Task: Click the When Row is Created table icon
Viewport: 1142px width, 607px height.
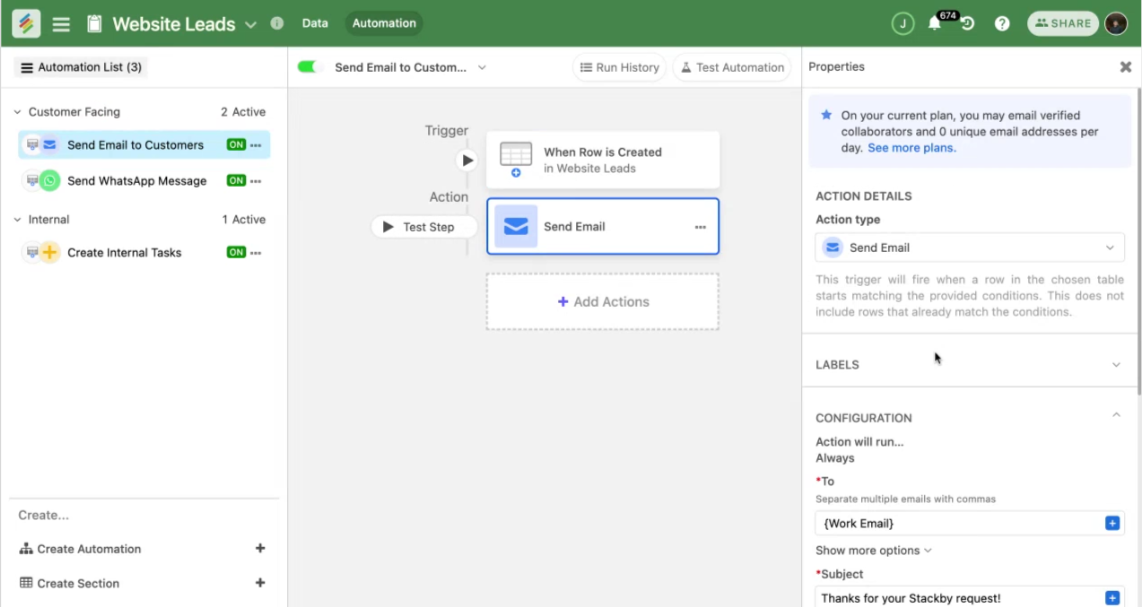Action: (516, 160)
